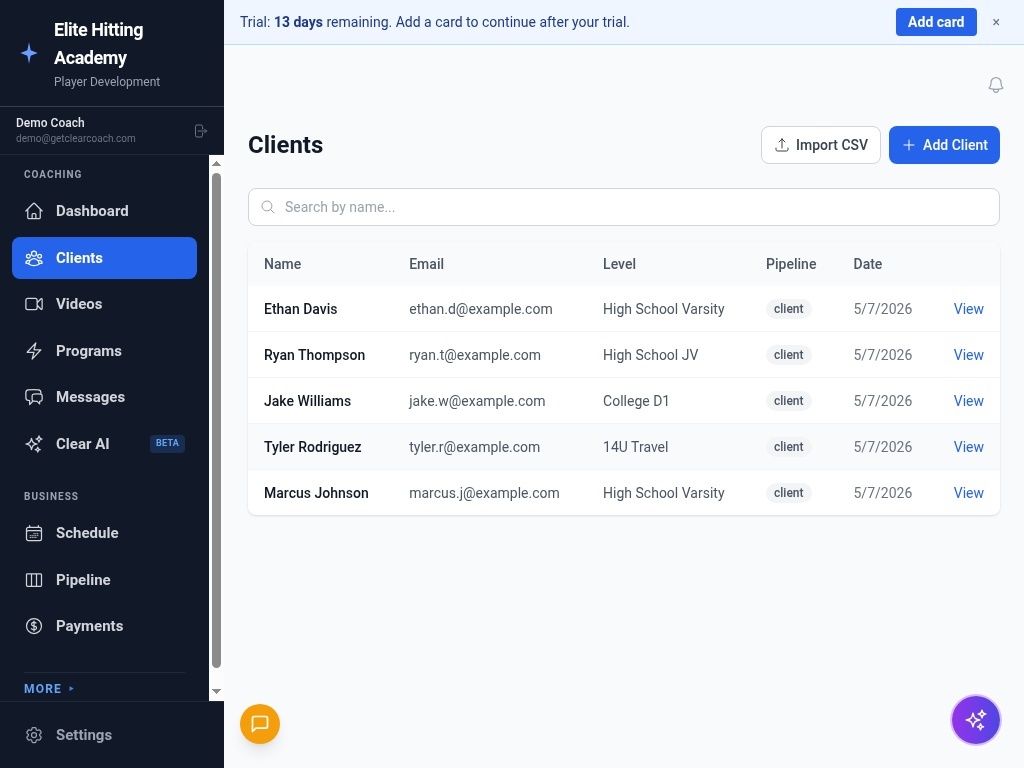Go to Videos
This screenshot has height=768, width=1024.
tap(104, 304)
